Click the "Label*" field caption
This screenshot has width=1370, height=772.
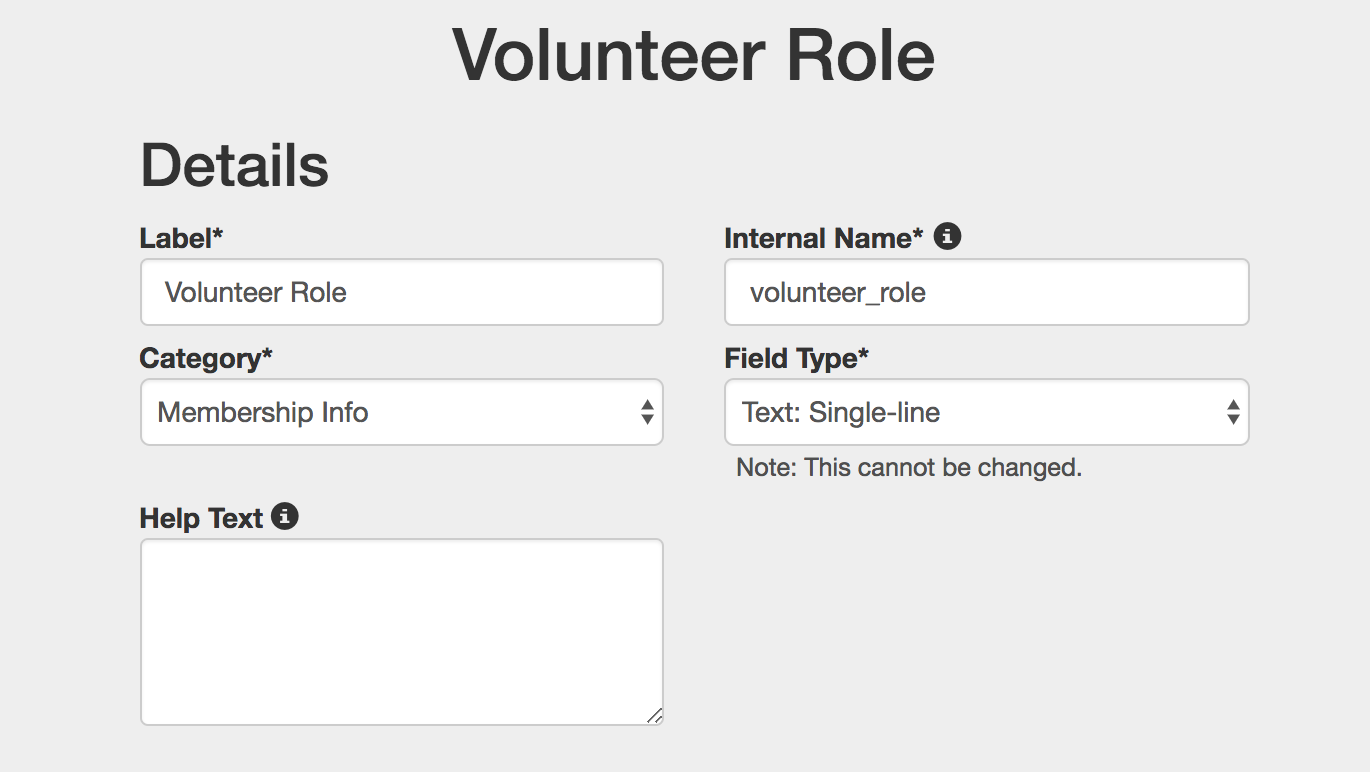click(181, 239)
